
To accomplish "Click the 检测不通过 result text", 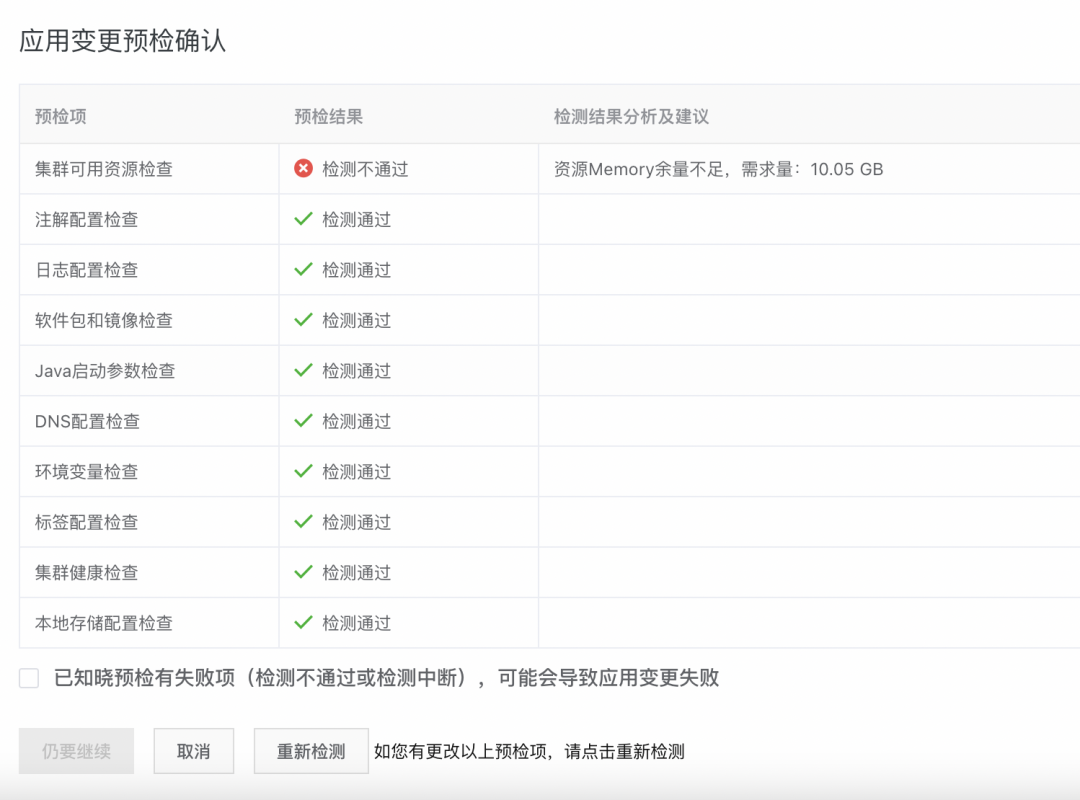I will pos(365,170).
